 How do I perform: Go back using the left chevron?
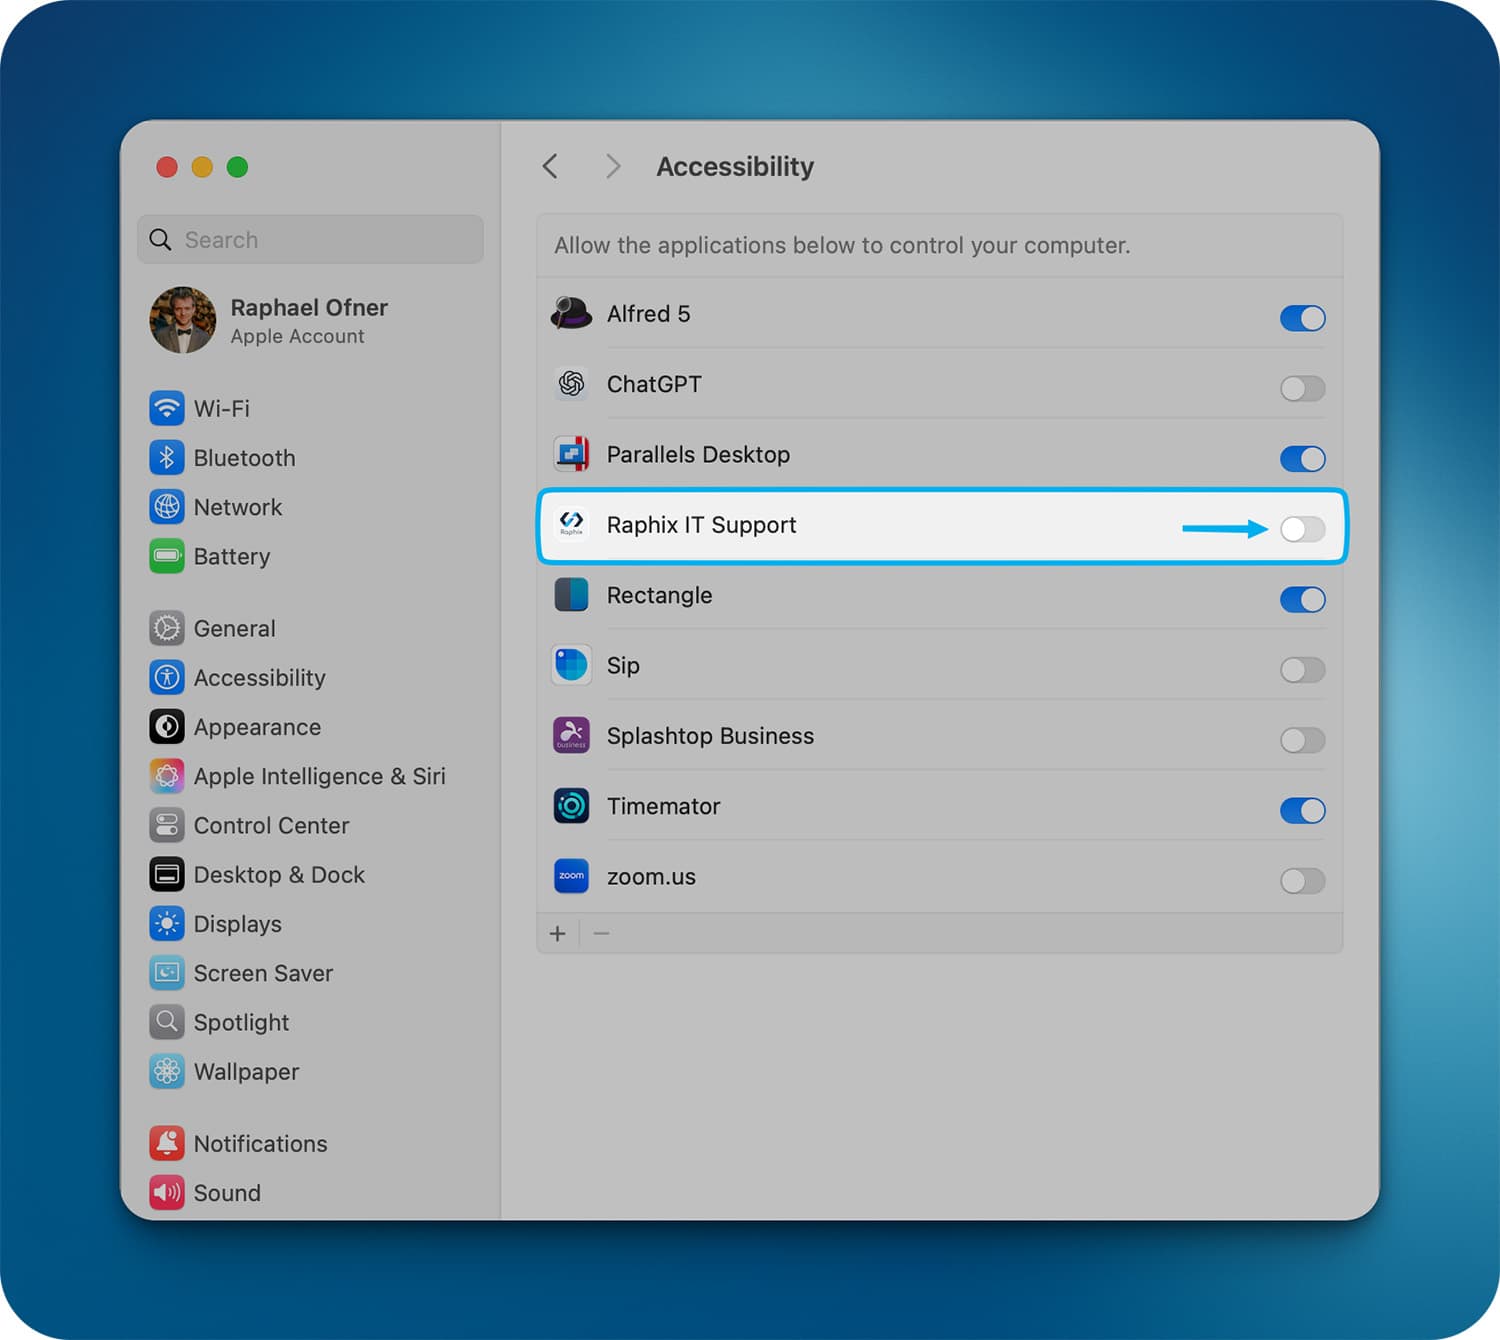pyautogui.click(x=550, y=166)
